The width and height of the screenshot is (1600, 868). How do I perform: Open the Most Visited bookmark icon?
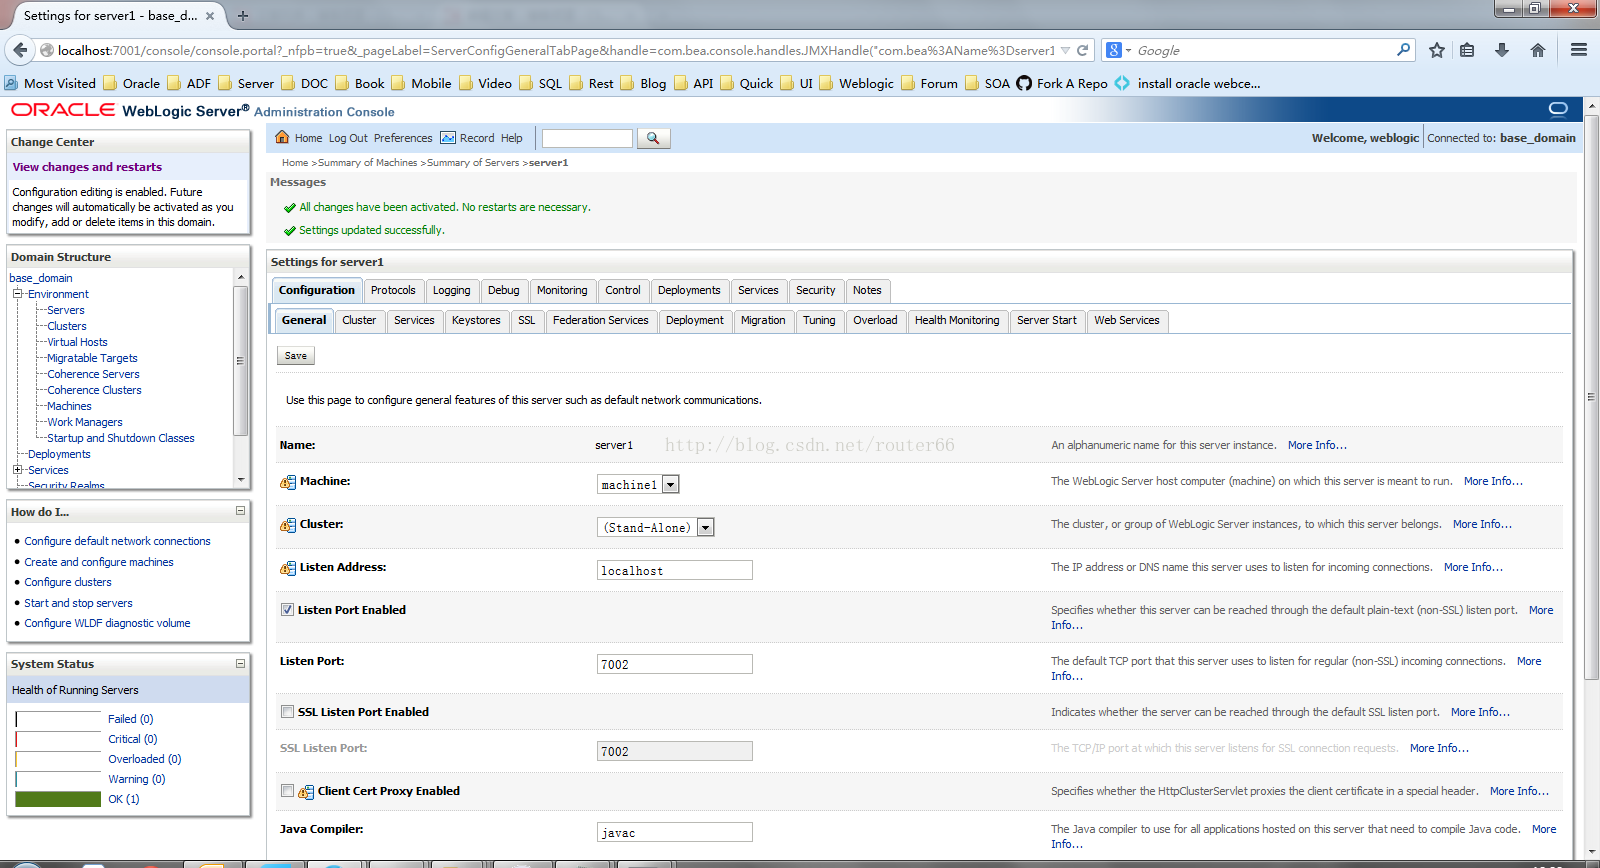pos(11,84)
